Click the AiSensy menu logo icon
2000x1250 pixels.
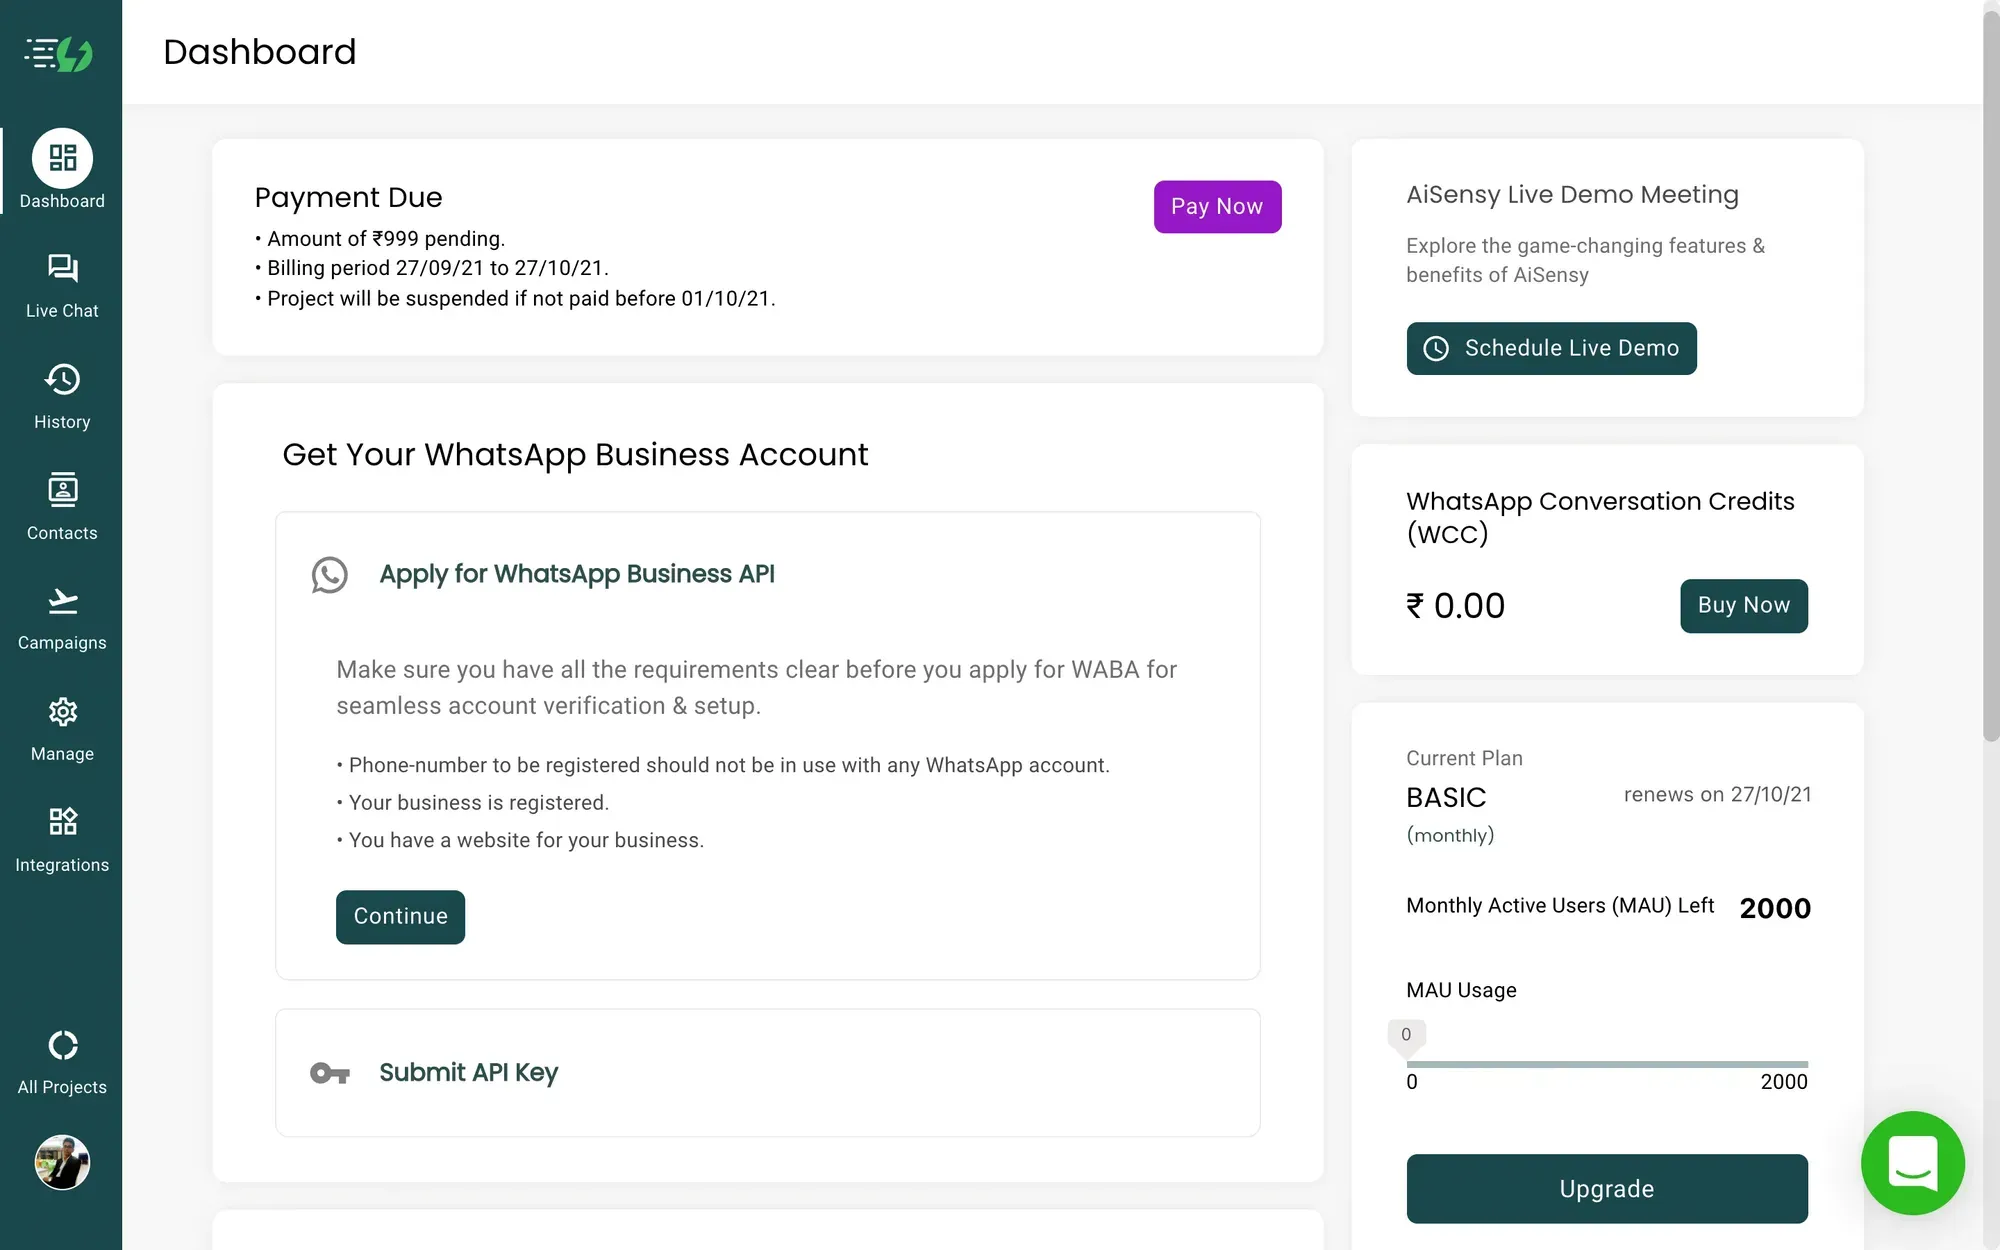tap(59, 54)
